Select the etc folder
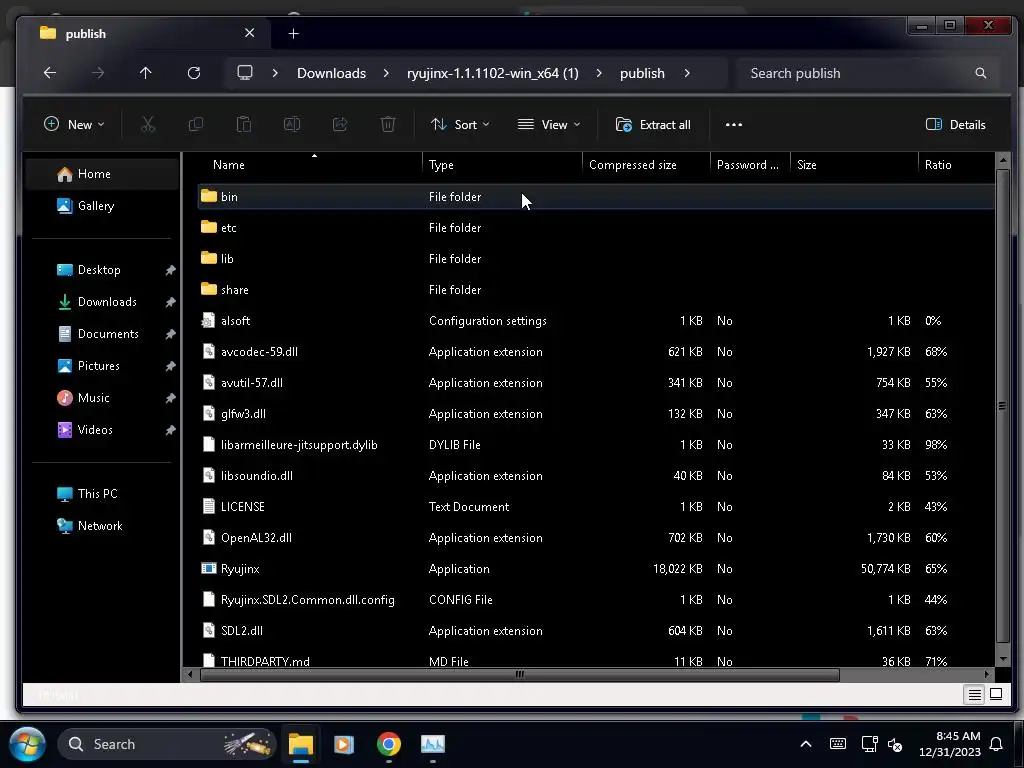 pos(596,228)
